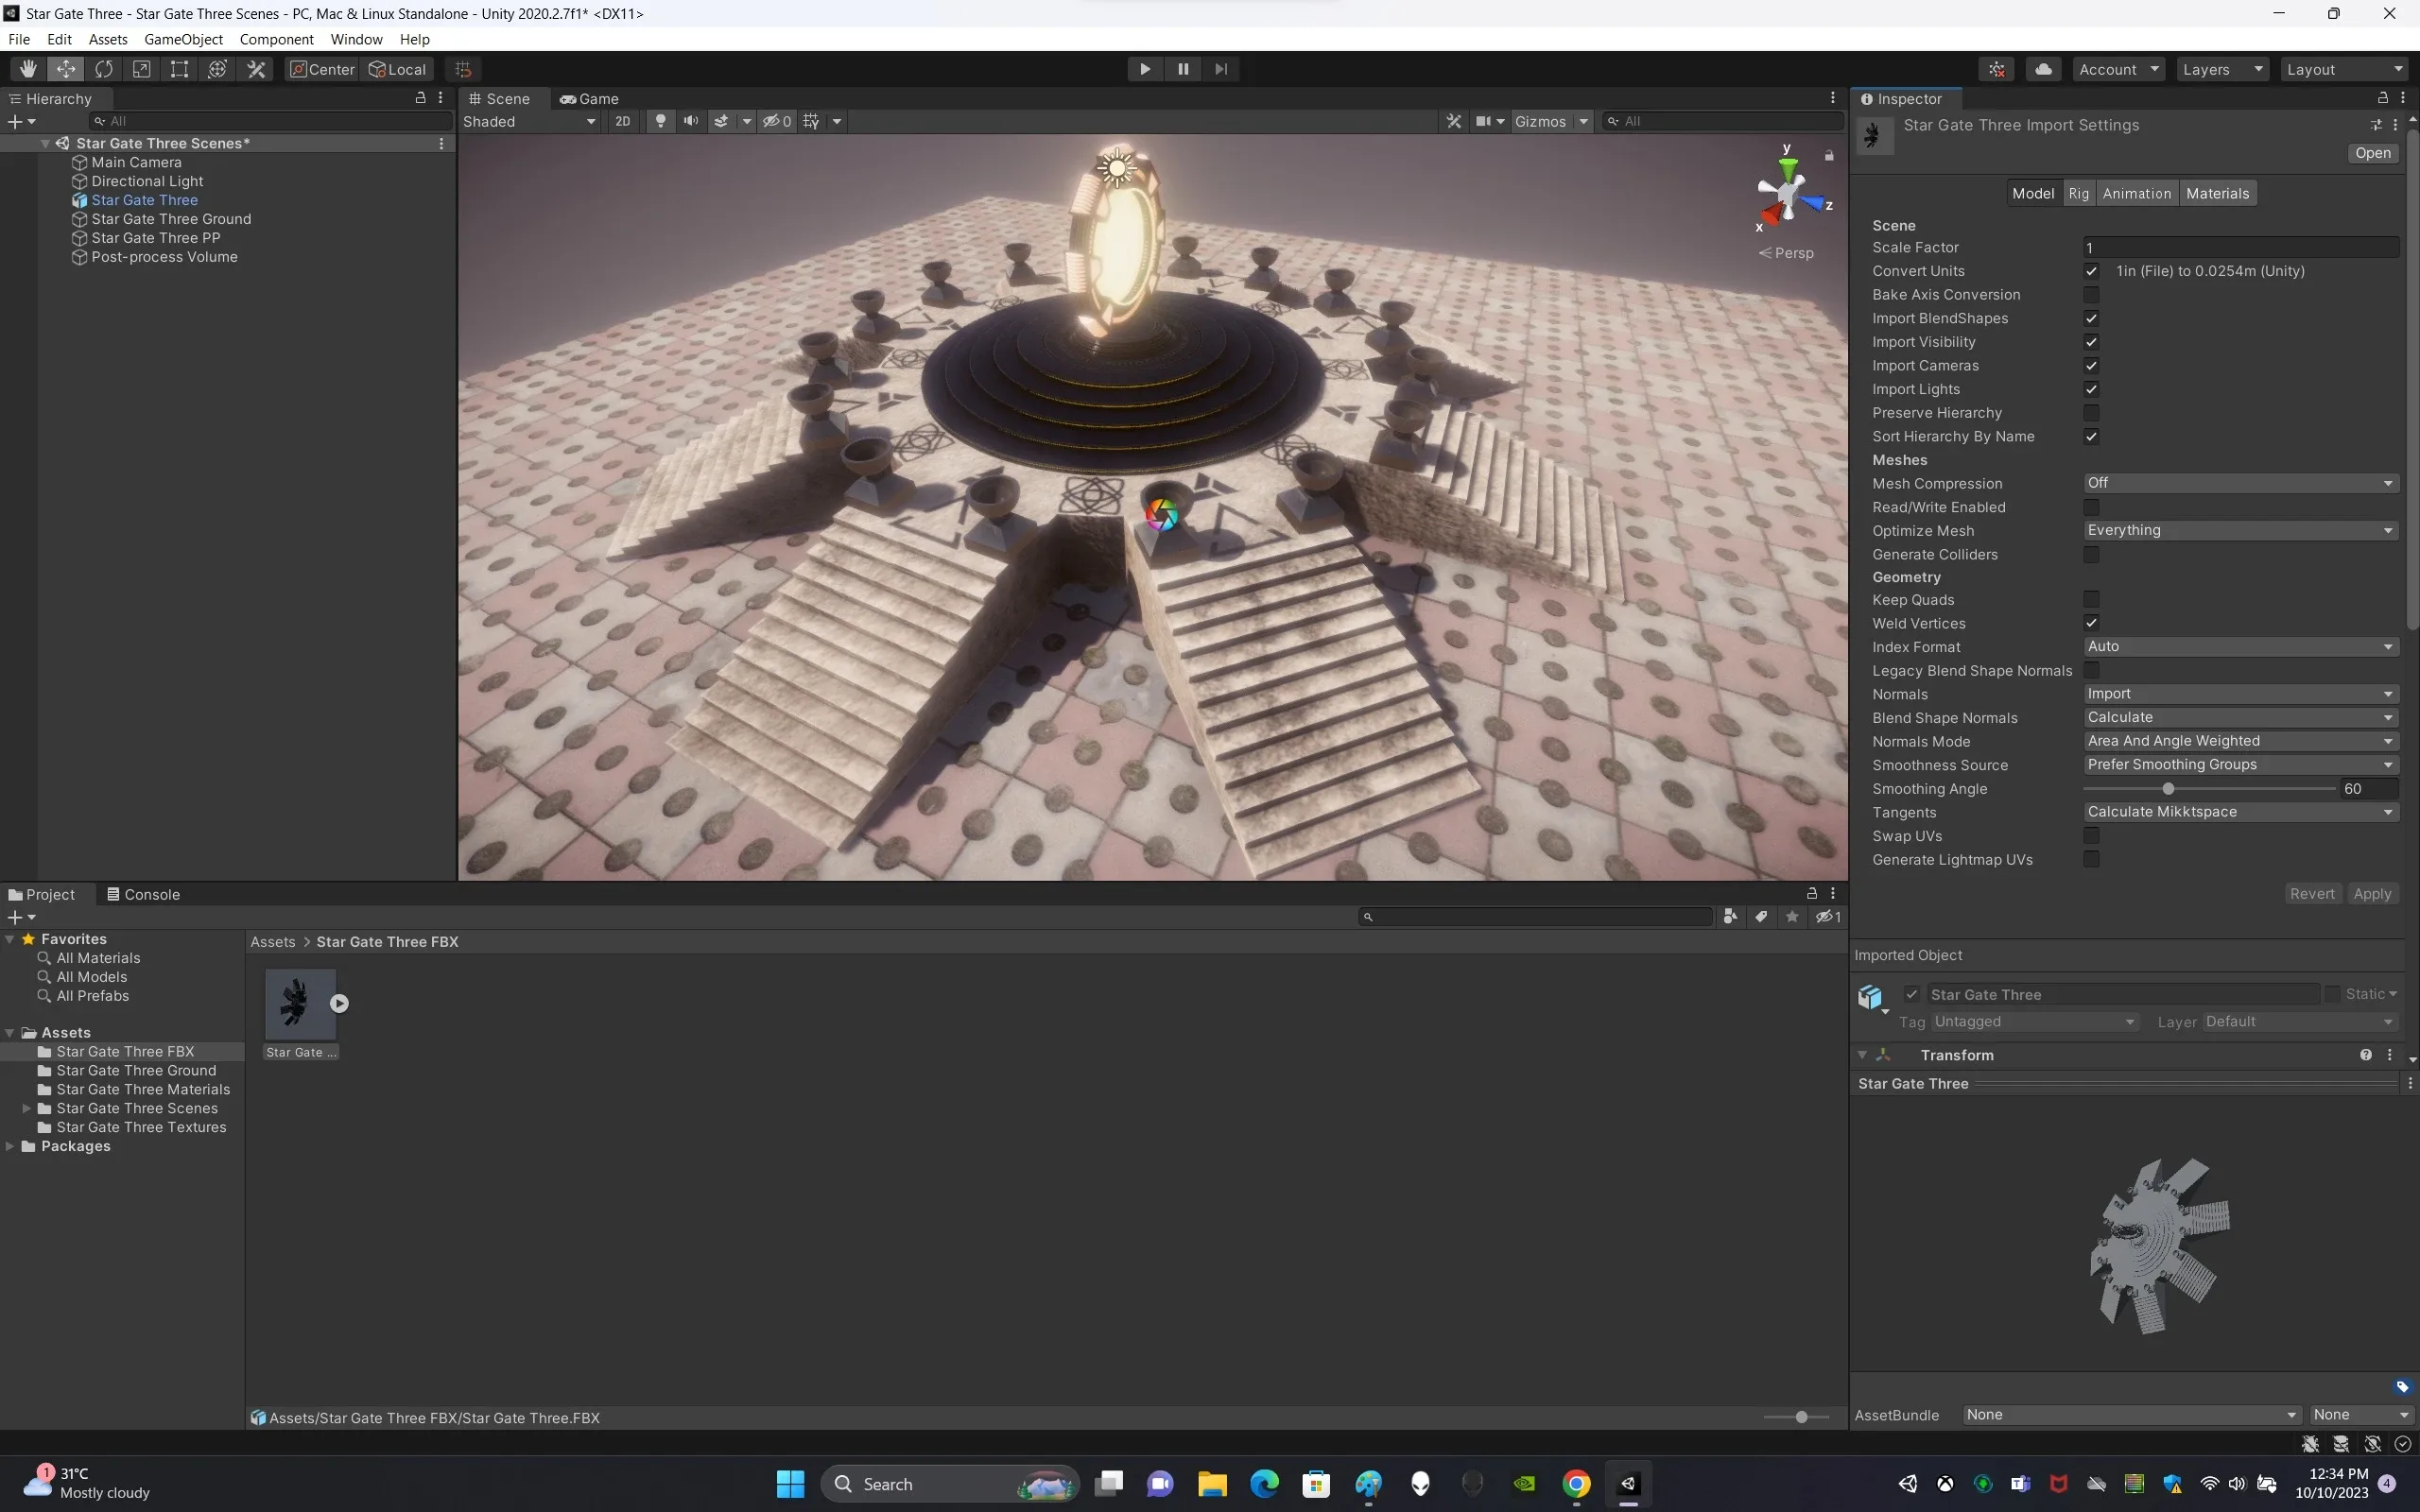Disable Import Cameras checkbox
Image resolution: width=2420 pixels, height=1512 pixels.
pos(2091,366)
